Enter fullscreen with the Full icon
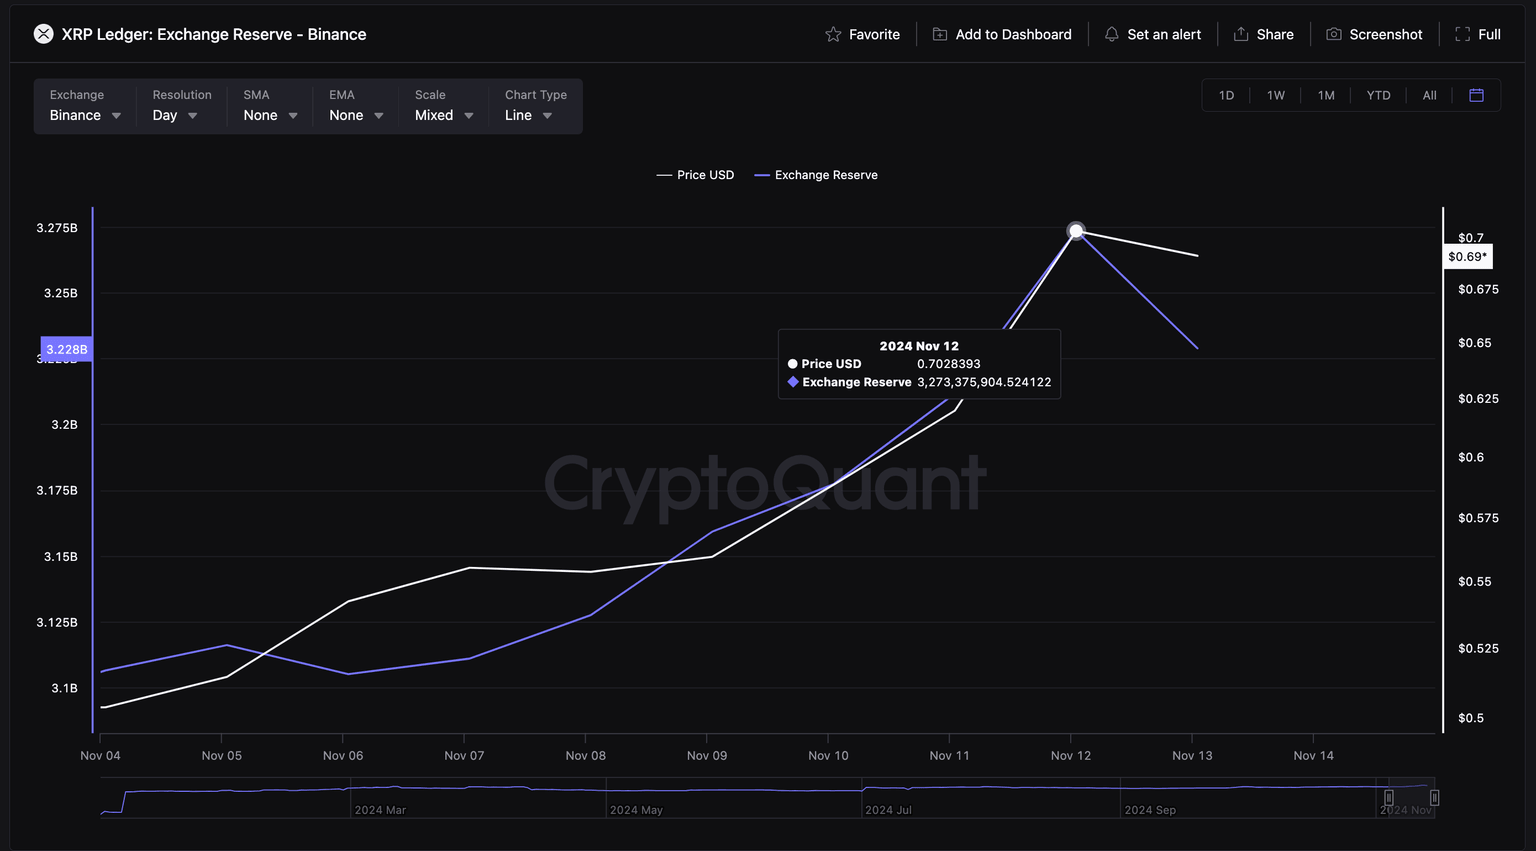Viewport: 1536px width, 851px height. click(1462, 34)
